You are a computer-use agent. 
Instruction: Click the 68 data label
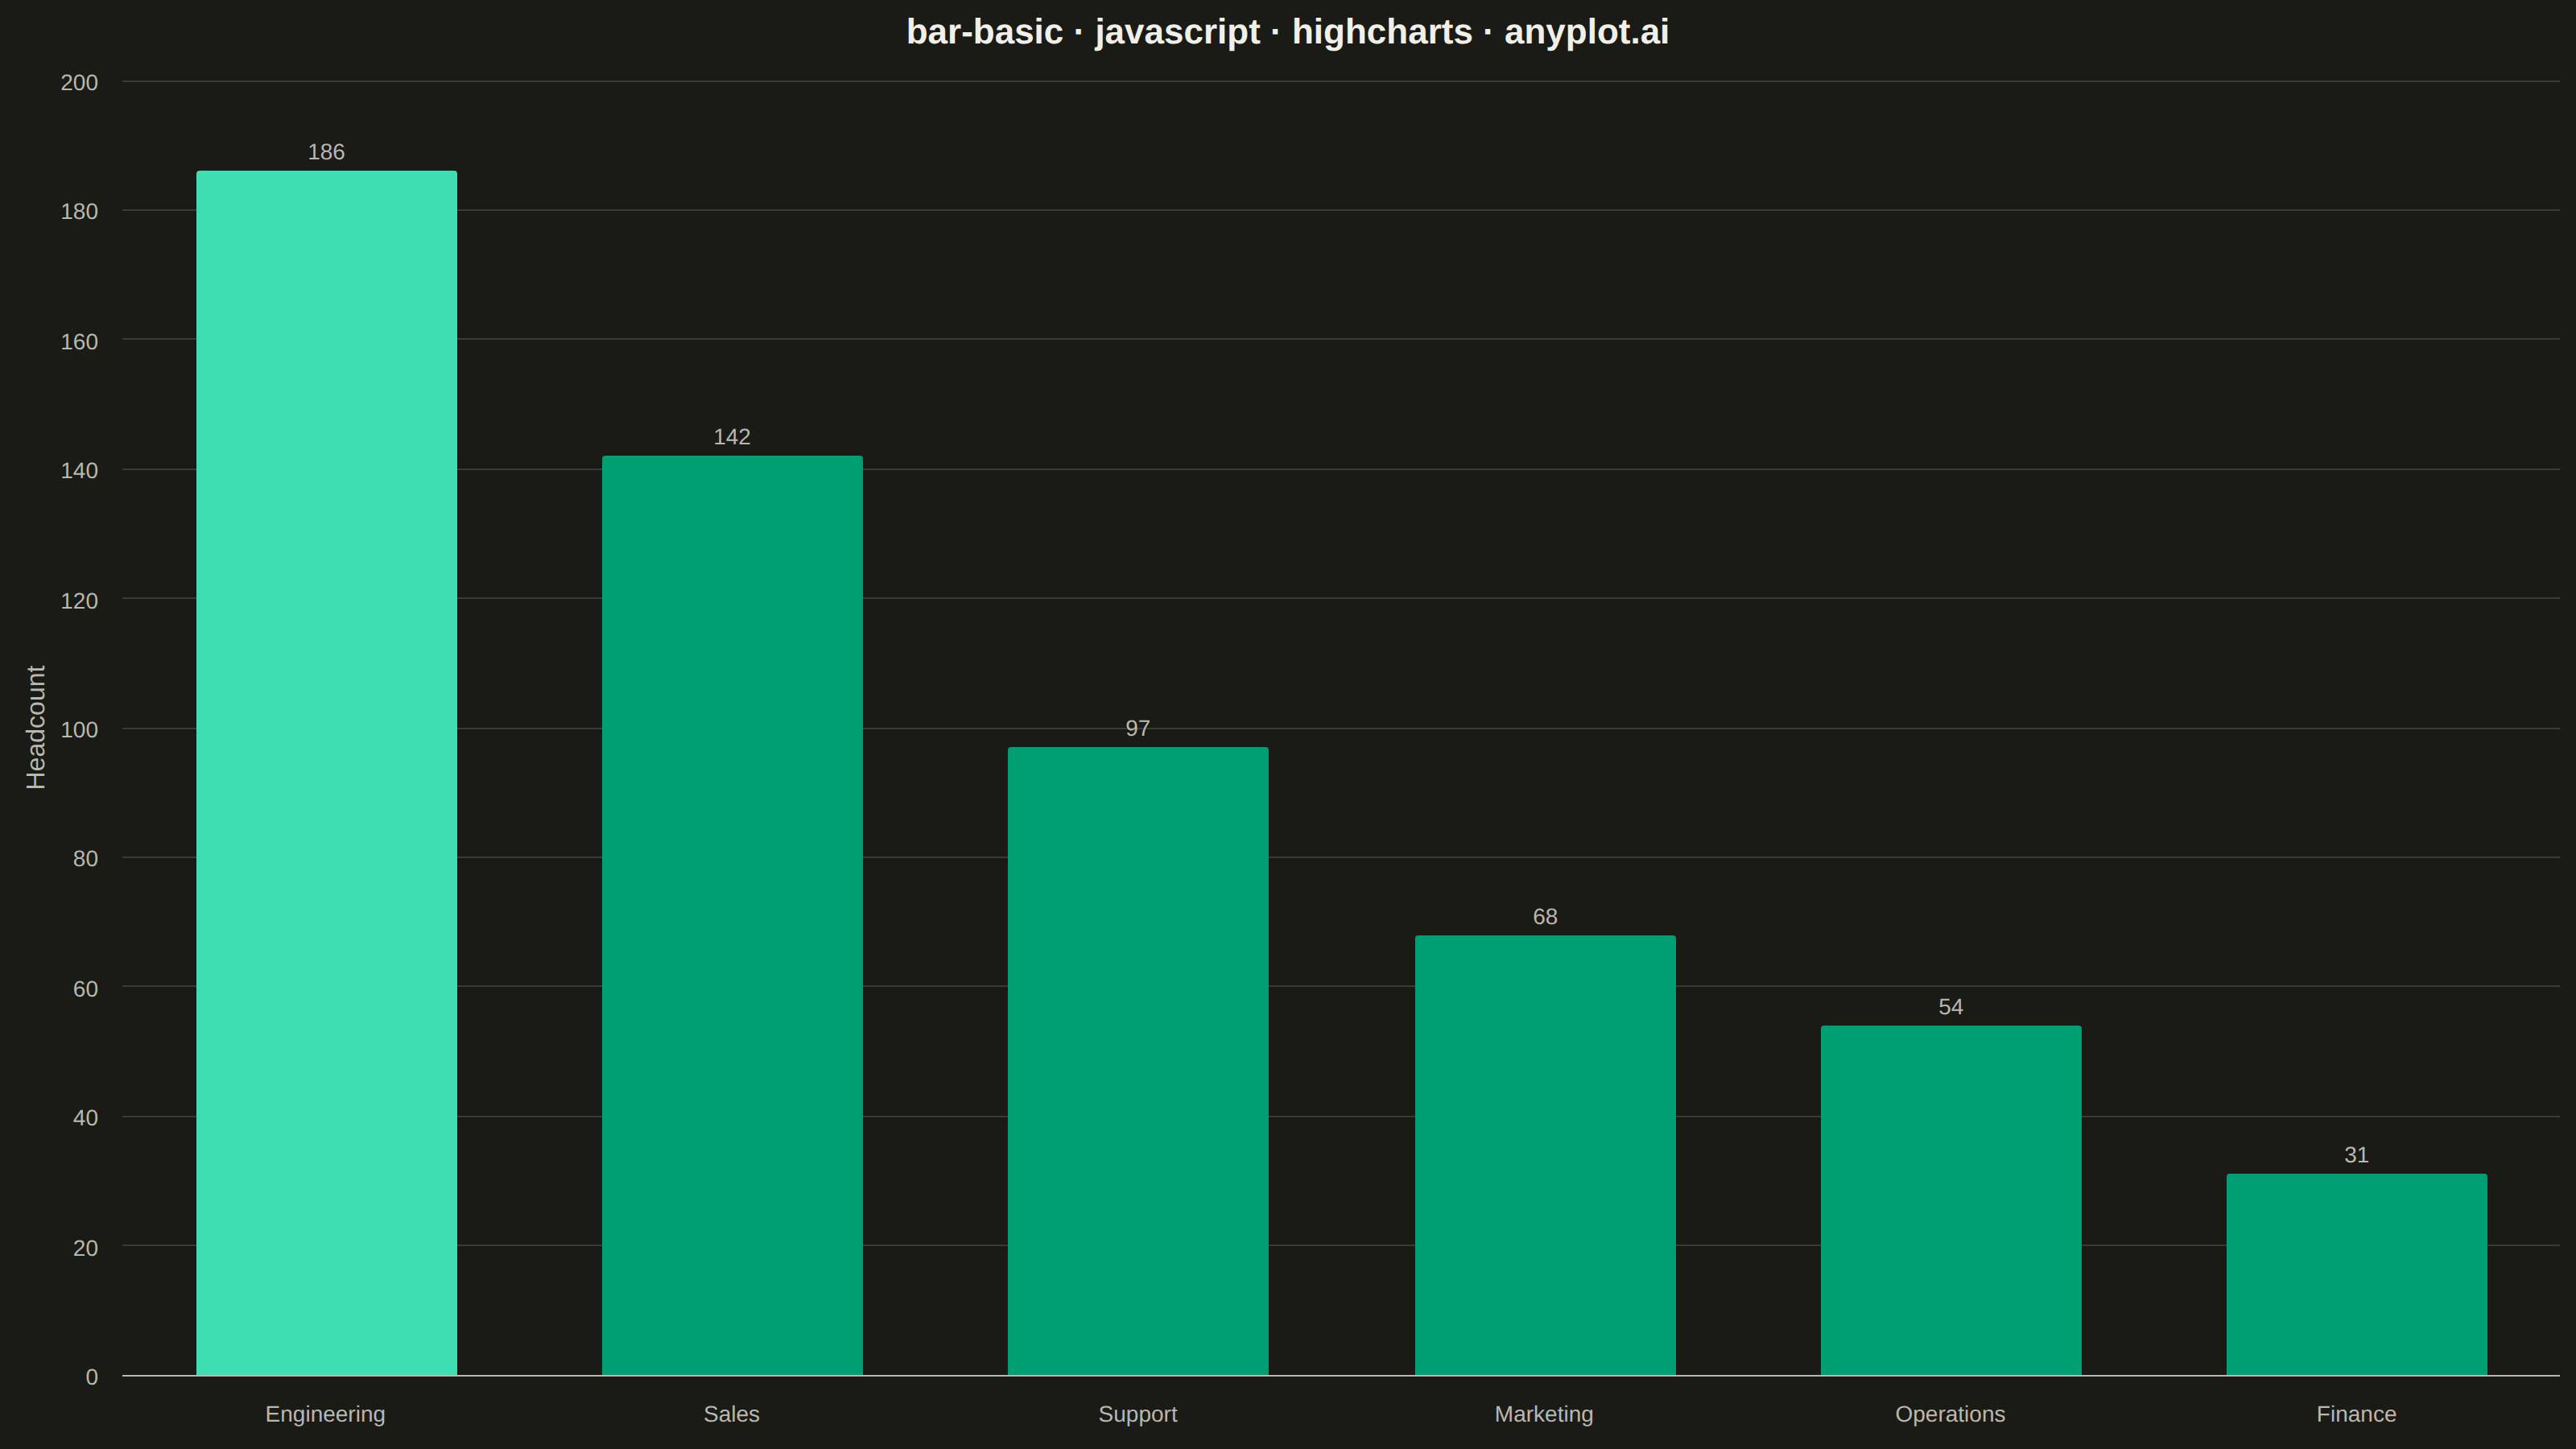tap(1545, 917)
